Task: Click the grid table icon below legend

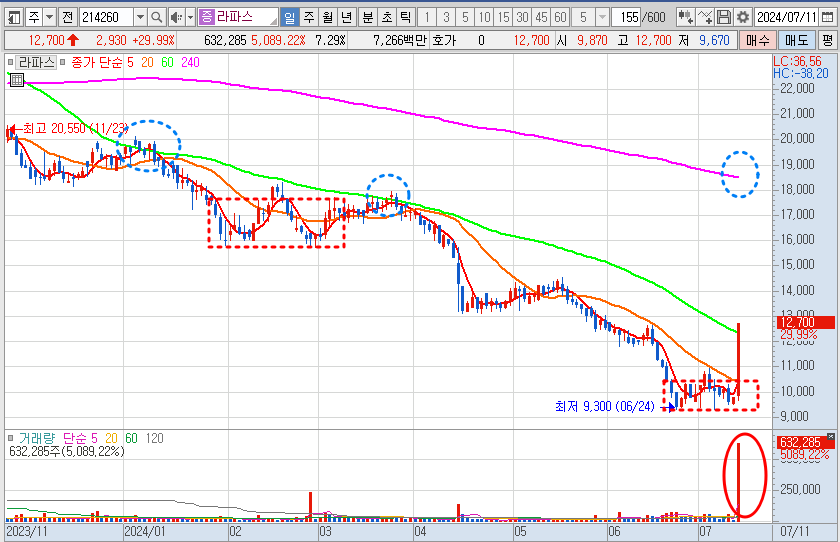Action: 17,80
